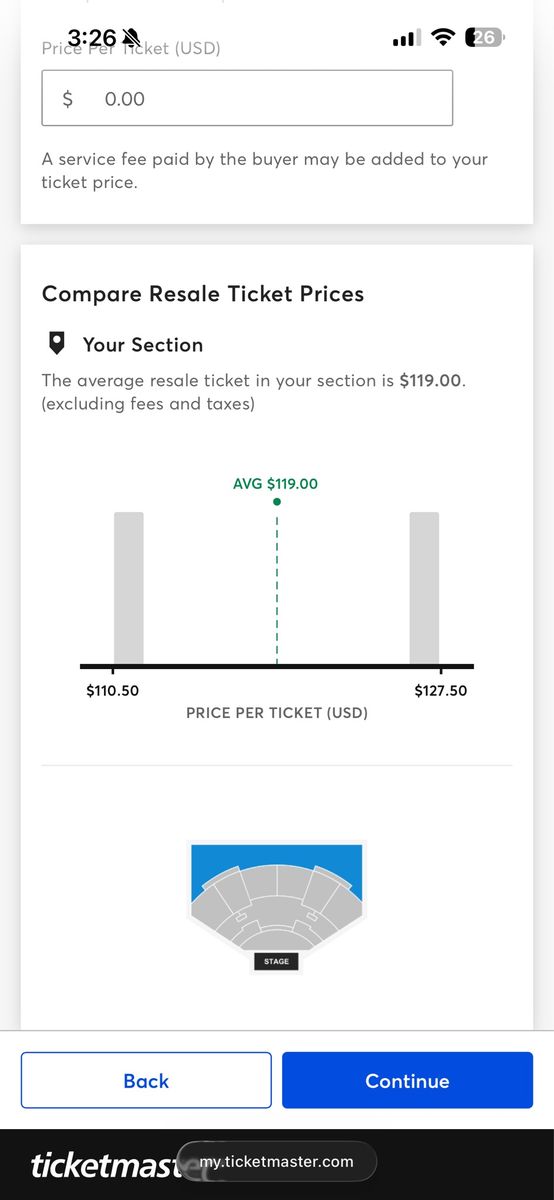Tap the STAGE label on venue map
Viewport: 554px width, 1200px height.
[x=276, y=961]
